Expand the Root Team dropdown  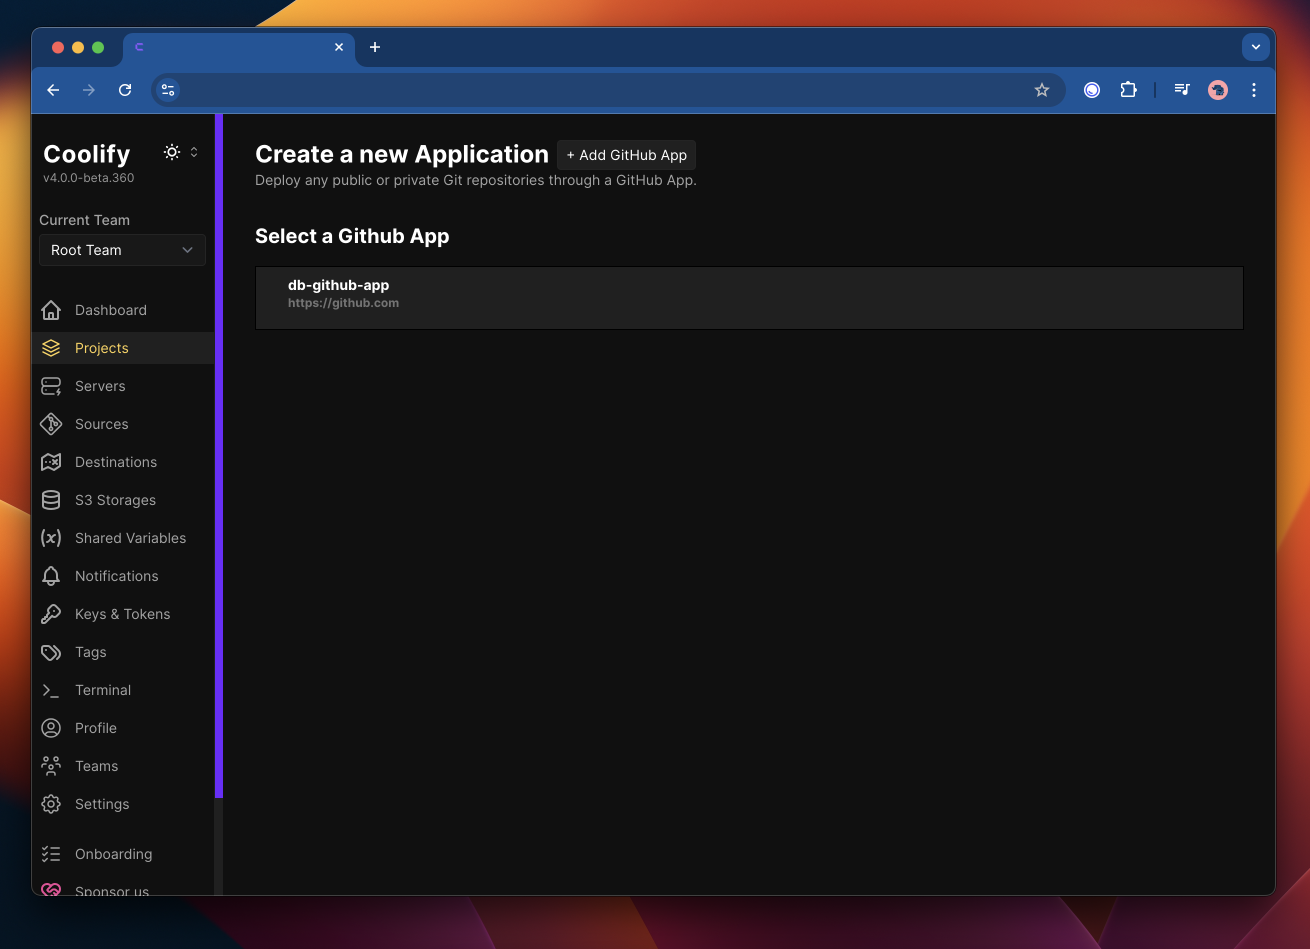click(122, 250)
